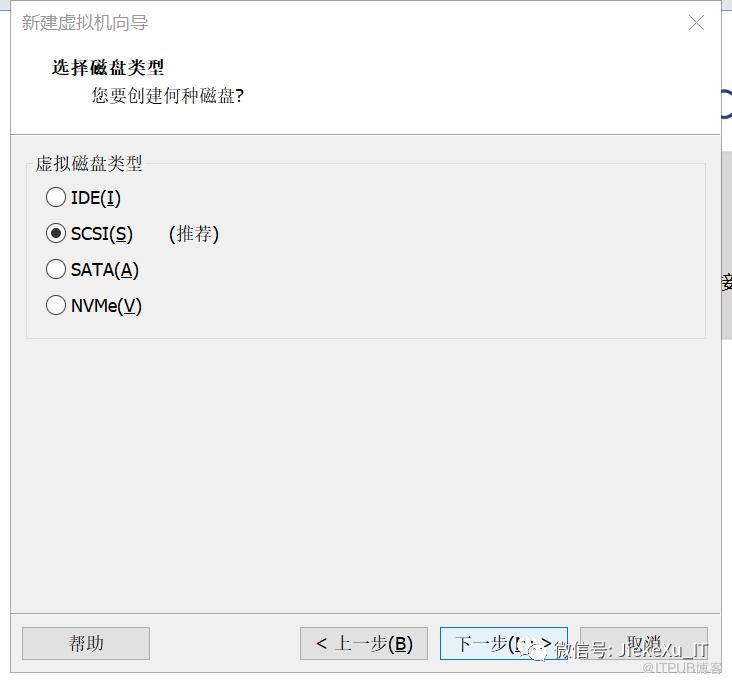Click the WeChat logo icon in watermark
The height and width of the screenshot is (683, 732).
click(539, 651)
